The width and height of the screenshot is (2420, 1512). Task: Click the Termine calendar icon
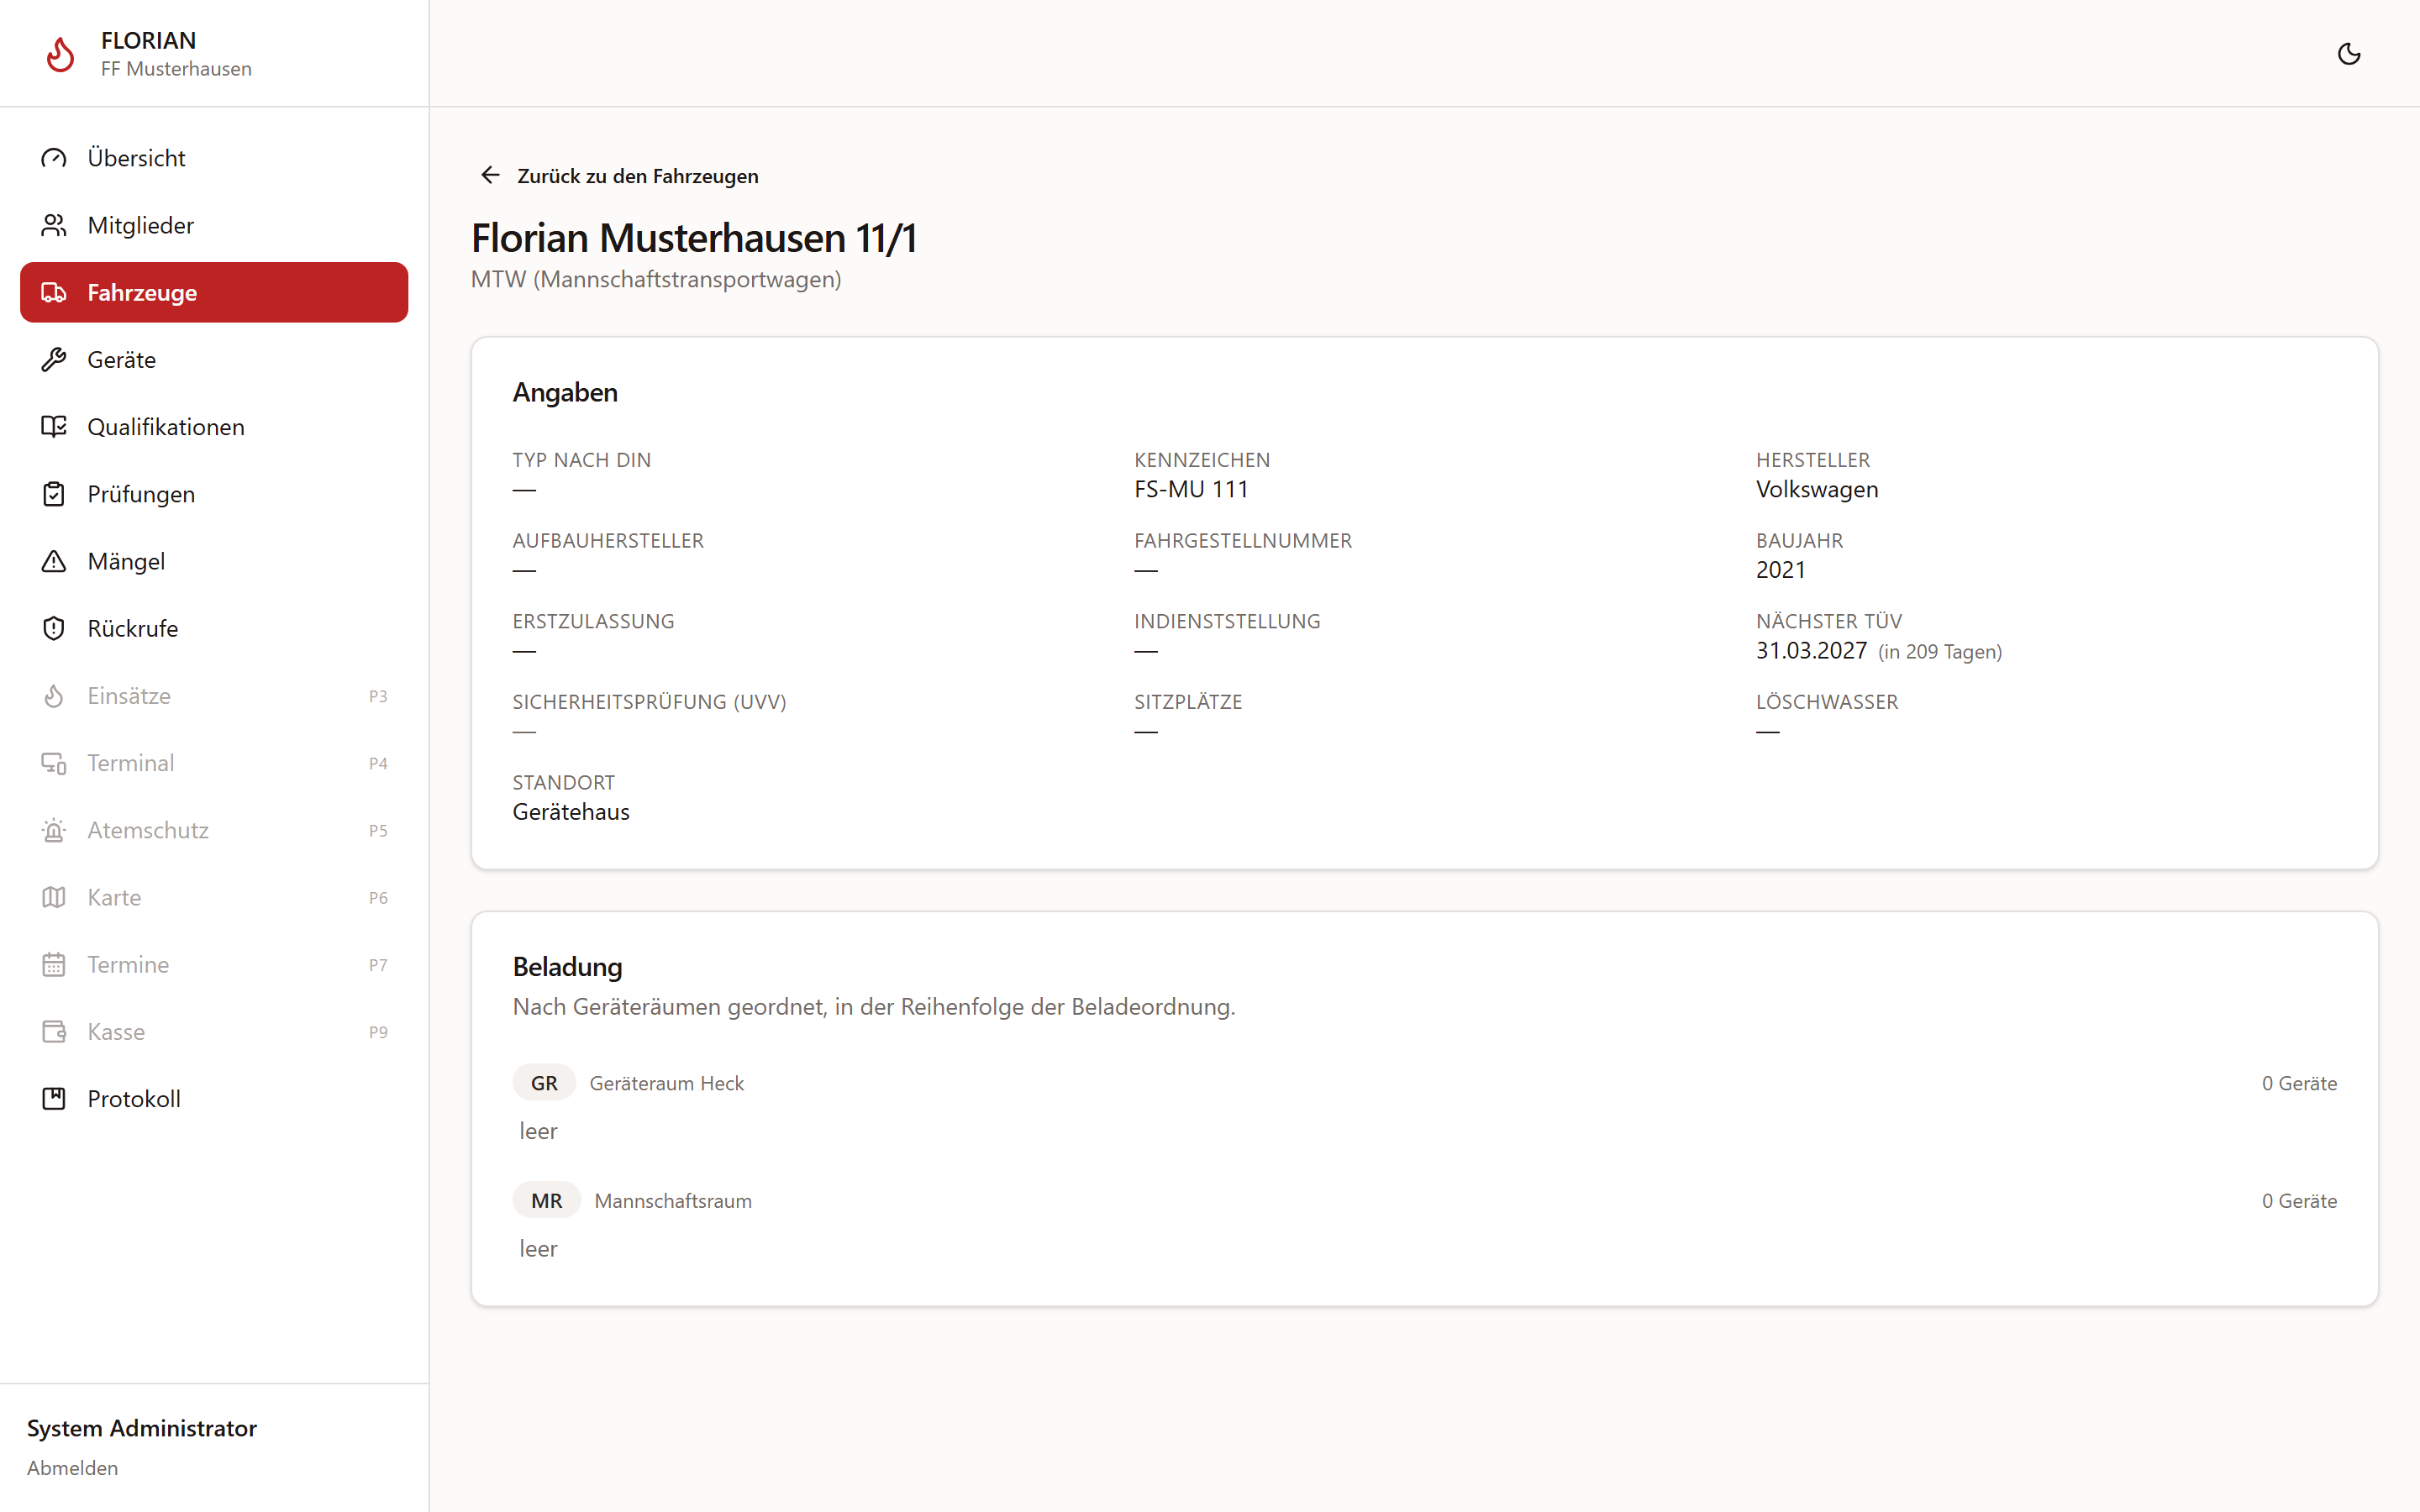[x=54, y=964]
